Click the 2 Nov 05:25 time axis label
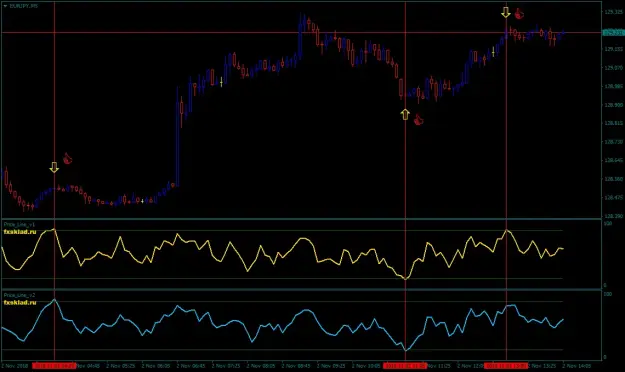625x372 pixels. pyautogui.click(x=120, y=366)
